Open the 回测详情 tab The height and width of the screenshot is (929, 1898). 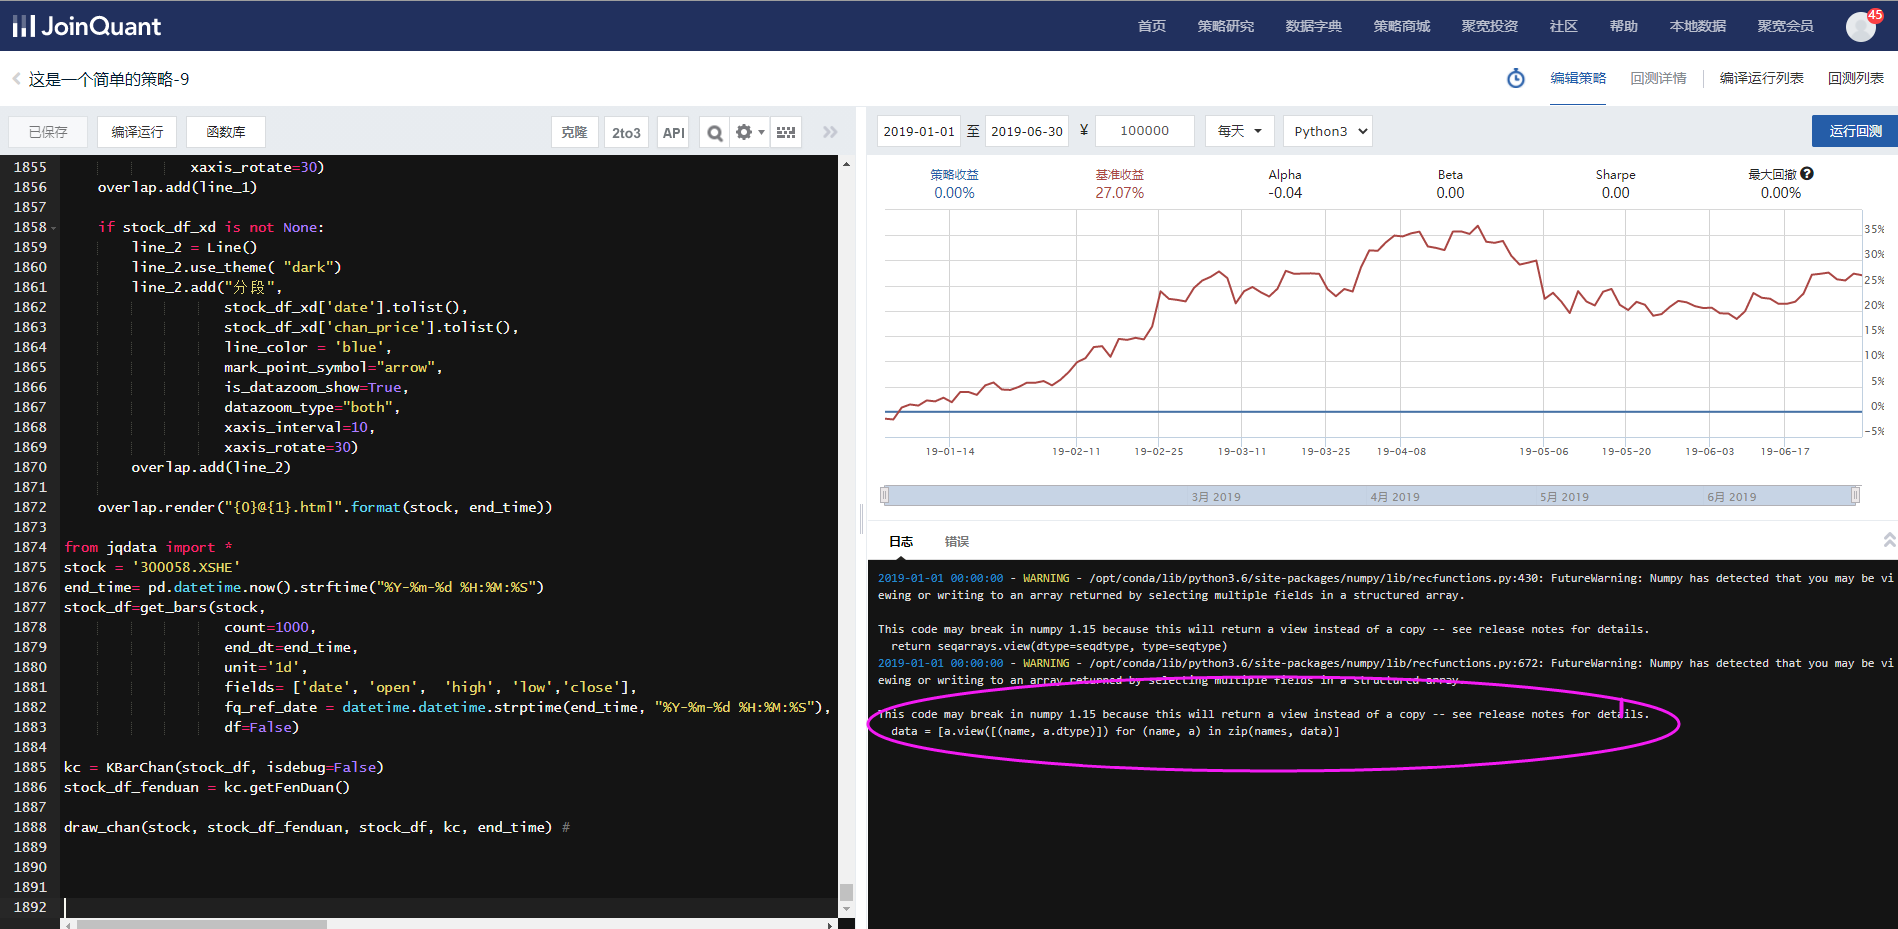pyautogui.click(x=1658, y=78)
